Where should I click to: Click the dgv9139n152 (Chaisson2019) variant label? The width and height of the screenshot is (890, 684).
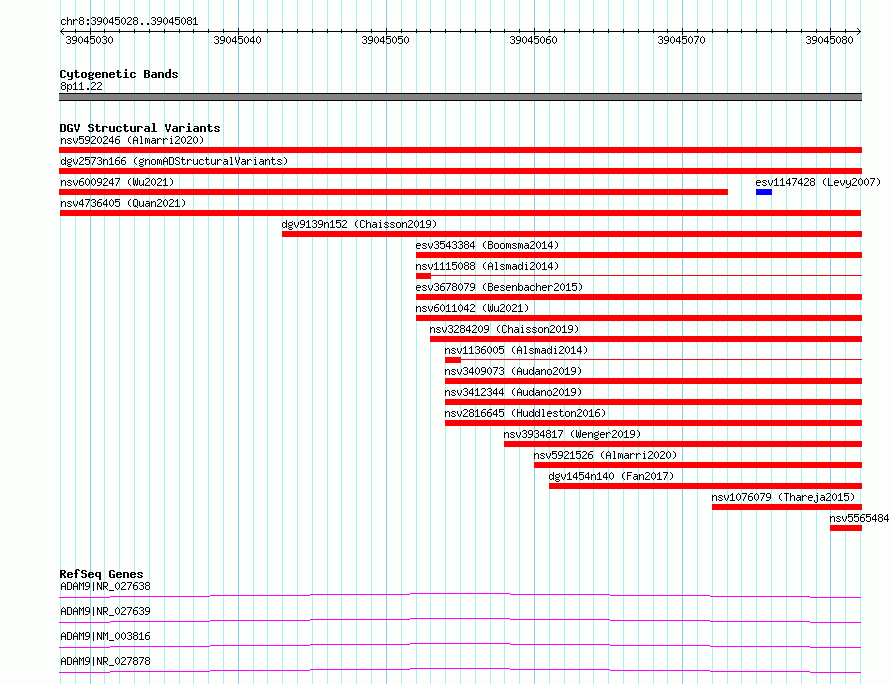tap(359, 224)
